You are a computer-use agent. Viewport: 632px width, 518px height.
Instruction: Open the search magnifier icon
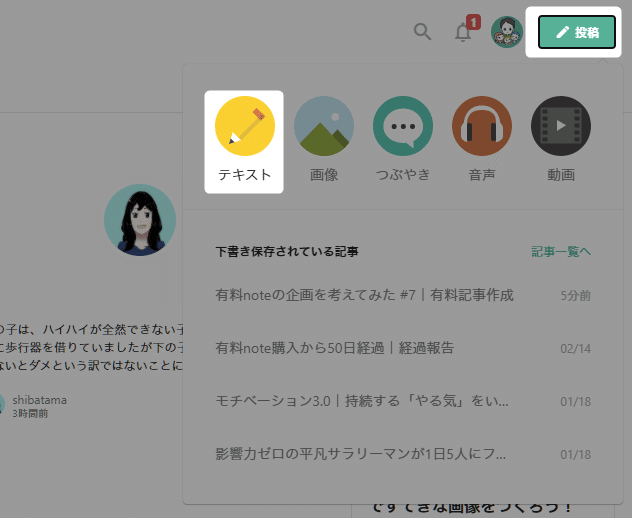422,32
